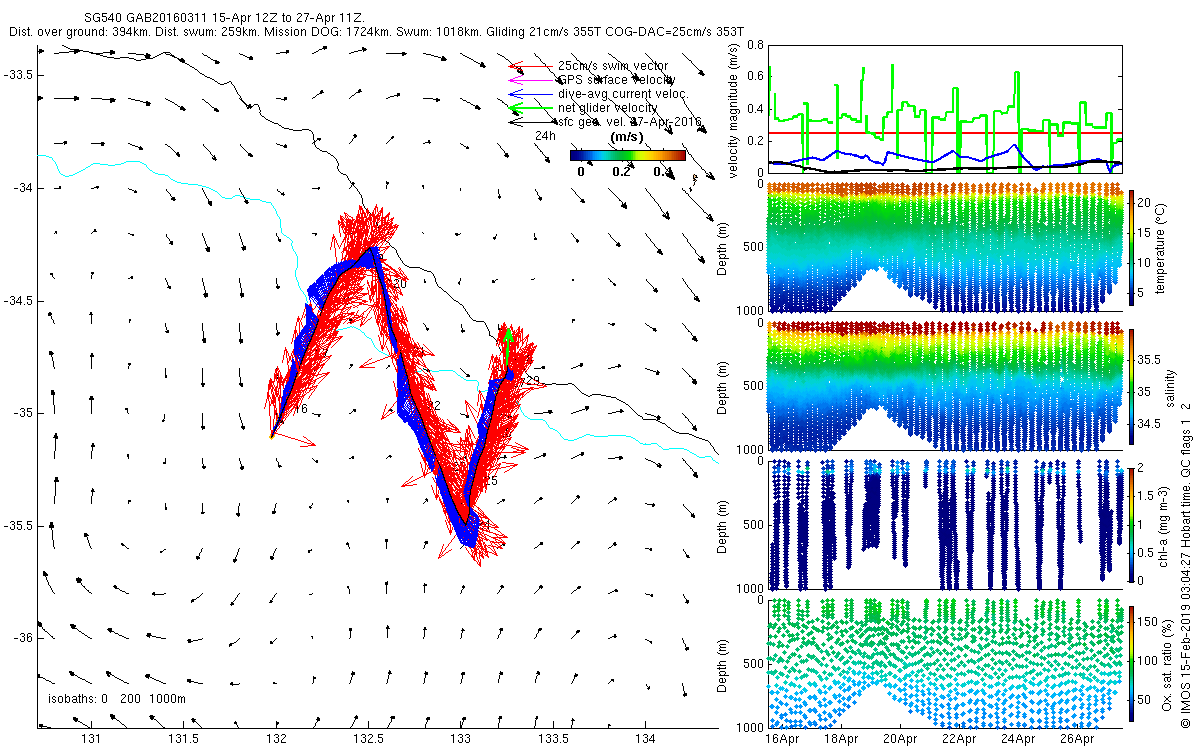Click the '24h' label under the legend
1200x750 pixels.
click(x=545, y=135)
